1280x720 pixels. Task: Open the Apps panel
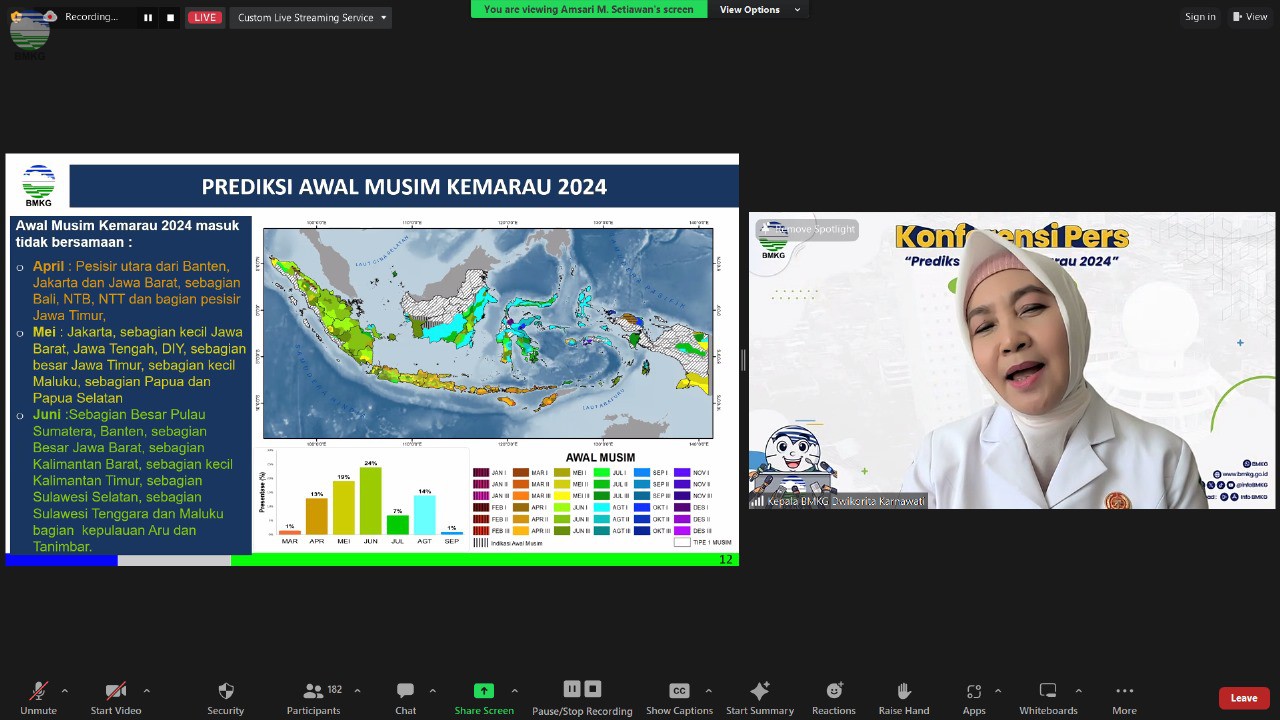(973, 692)
